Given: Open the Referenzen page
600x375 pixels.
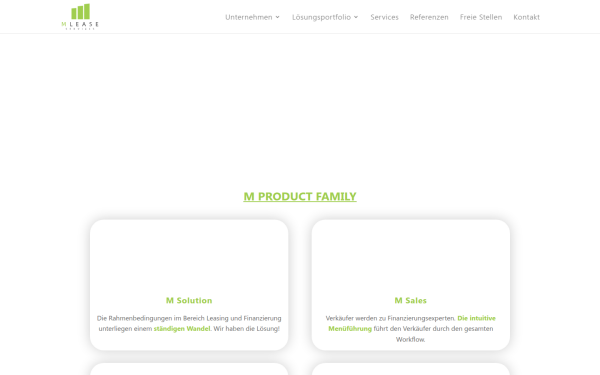Looking at the screenshot, I should [x=429, y=17].
